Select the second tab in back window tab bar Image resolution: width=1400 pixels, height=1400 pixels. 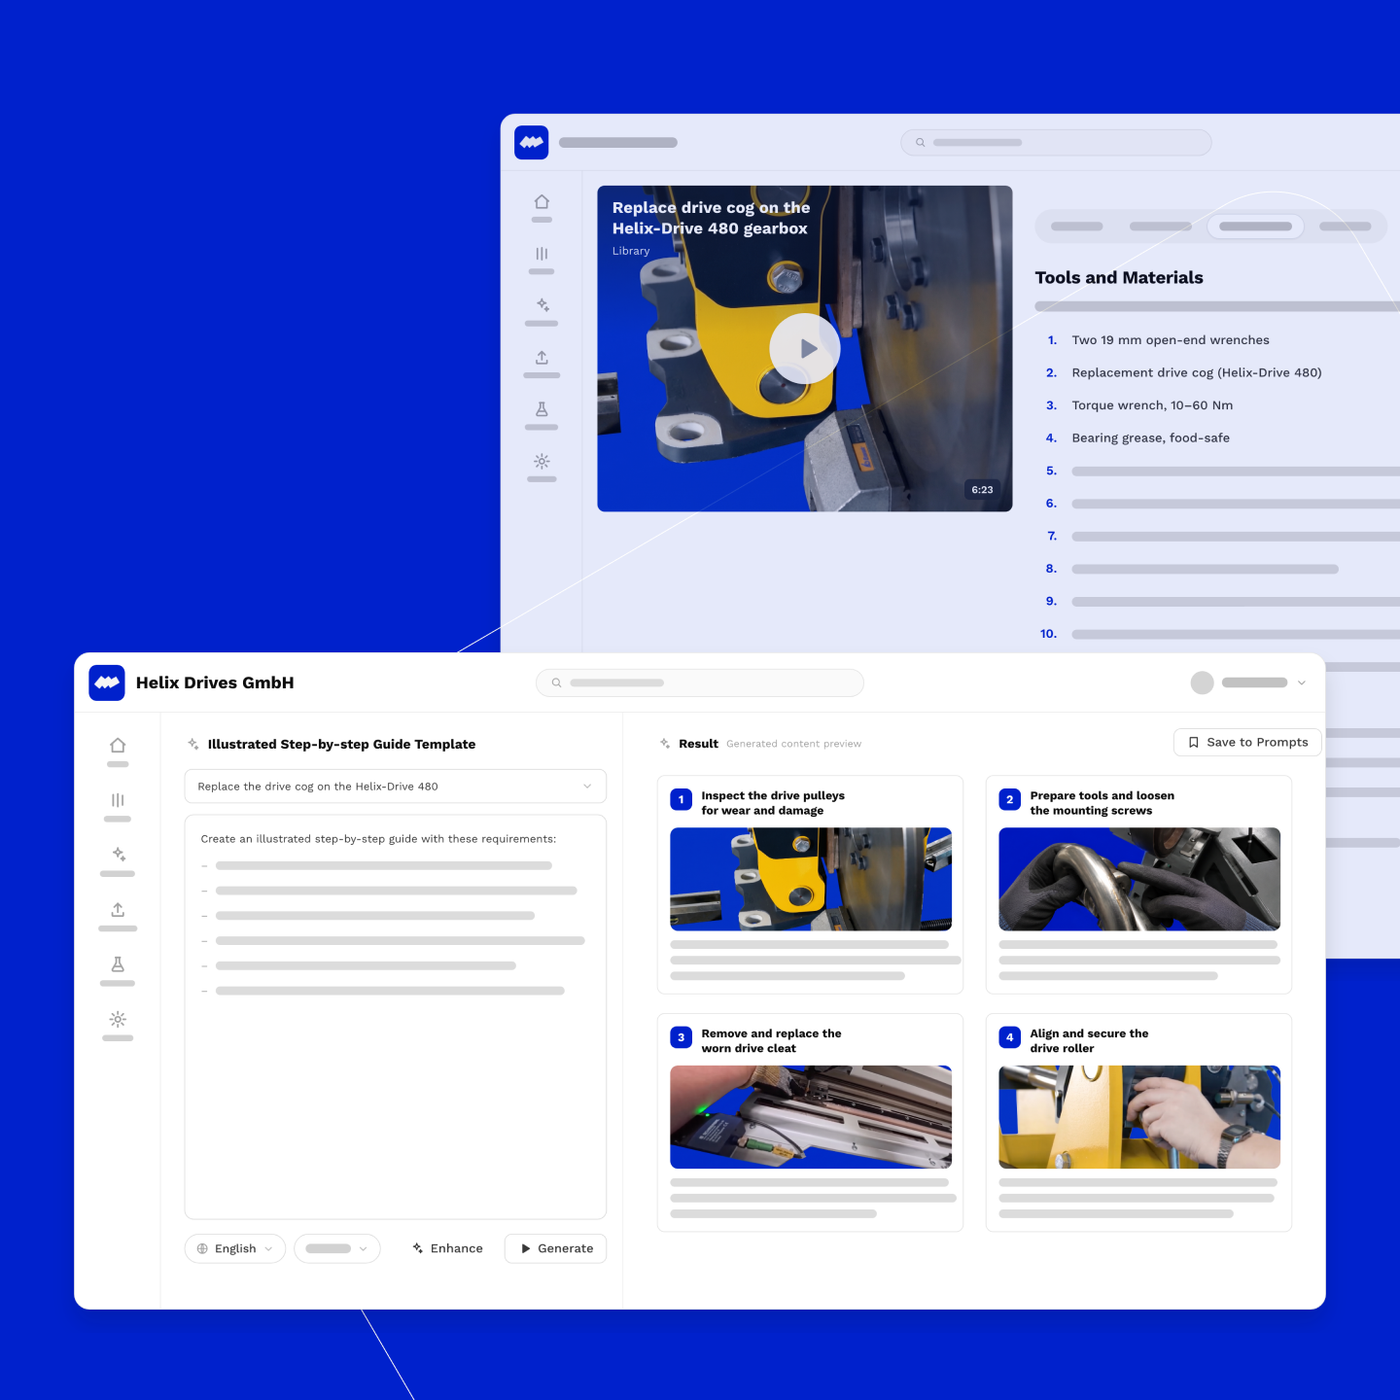(1160, 226)
